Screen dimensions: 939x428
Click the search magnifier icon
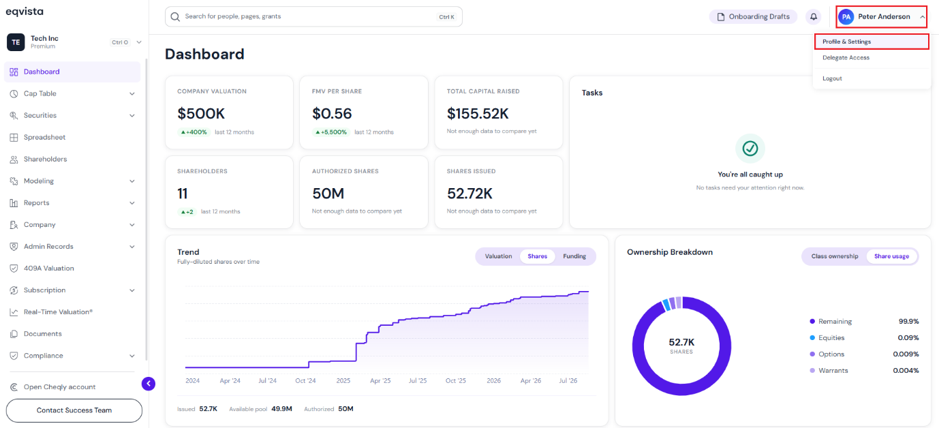tap(175, 17)
